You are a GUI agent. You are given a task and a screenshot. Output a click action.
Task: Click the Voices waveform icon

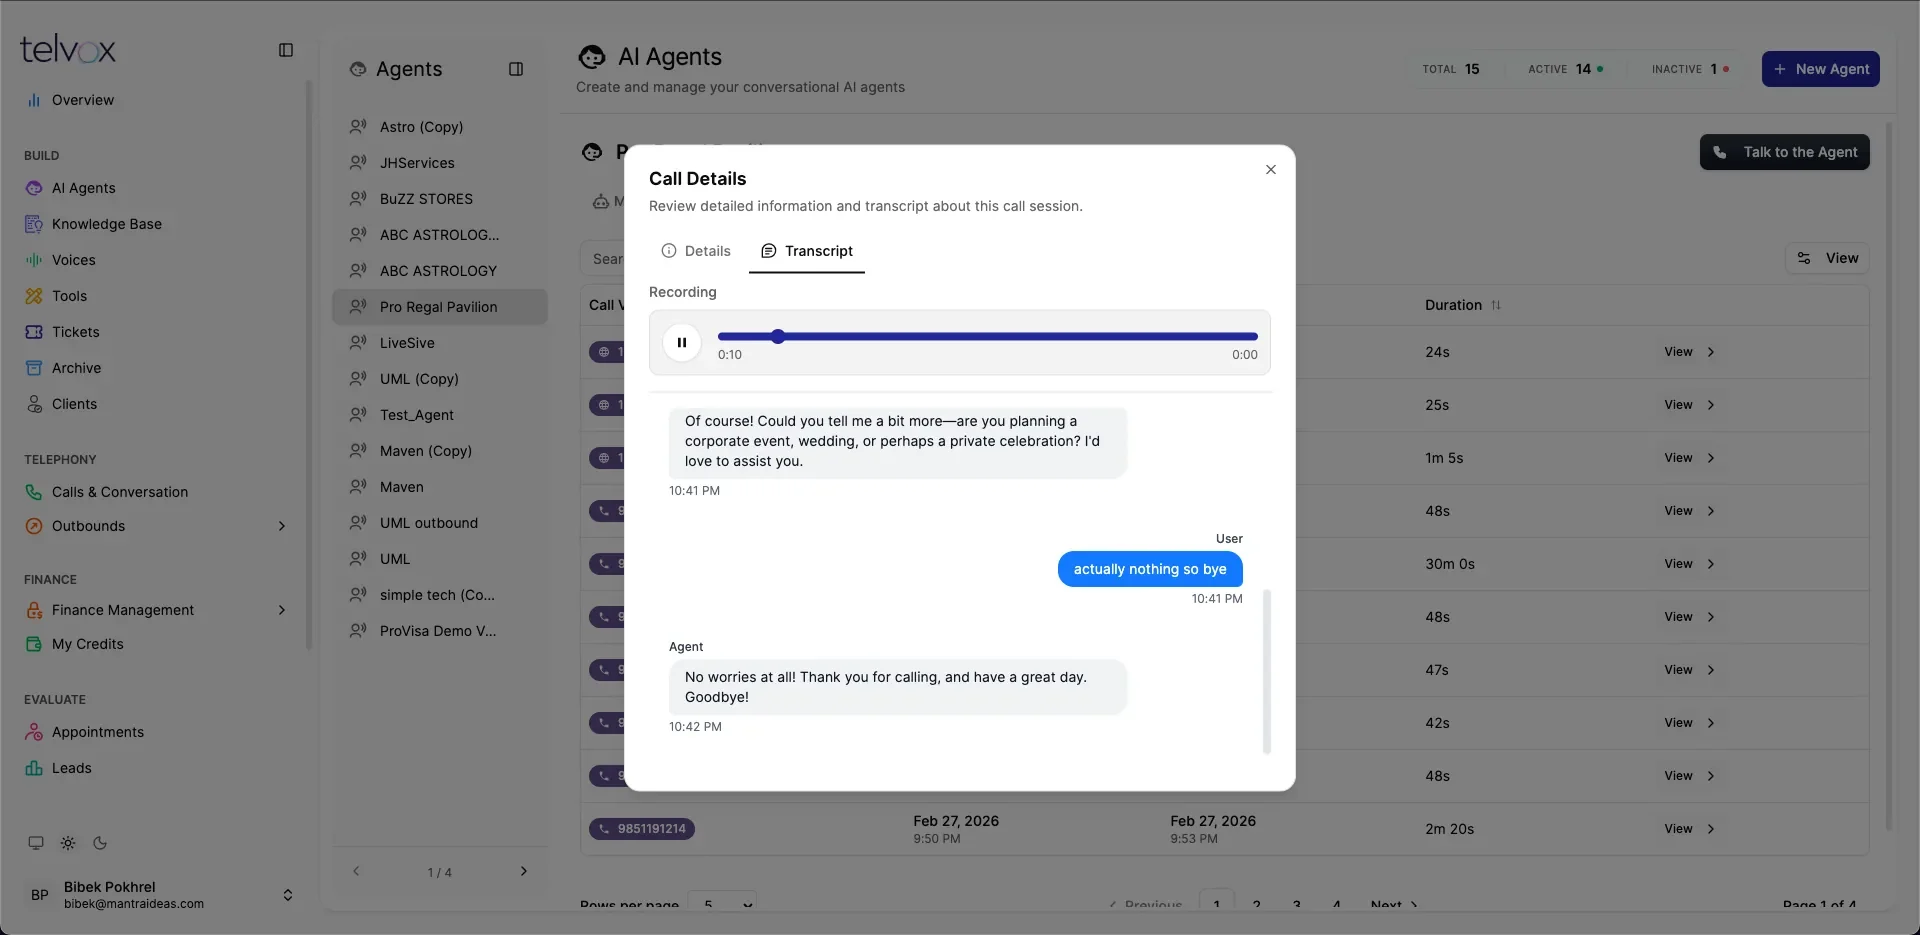click(34, 260)
